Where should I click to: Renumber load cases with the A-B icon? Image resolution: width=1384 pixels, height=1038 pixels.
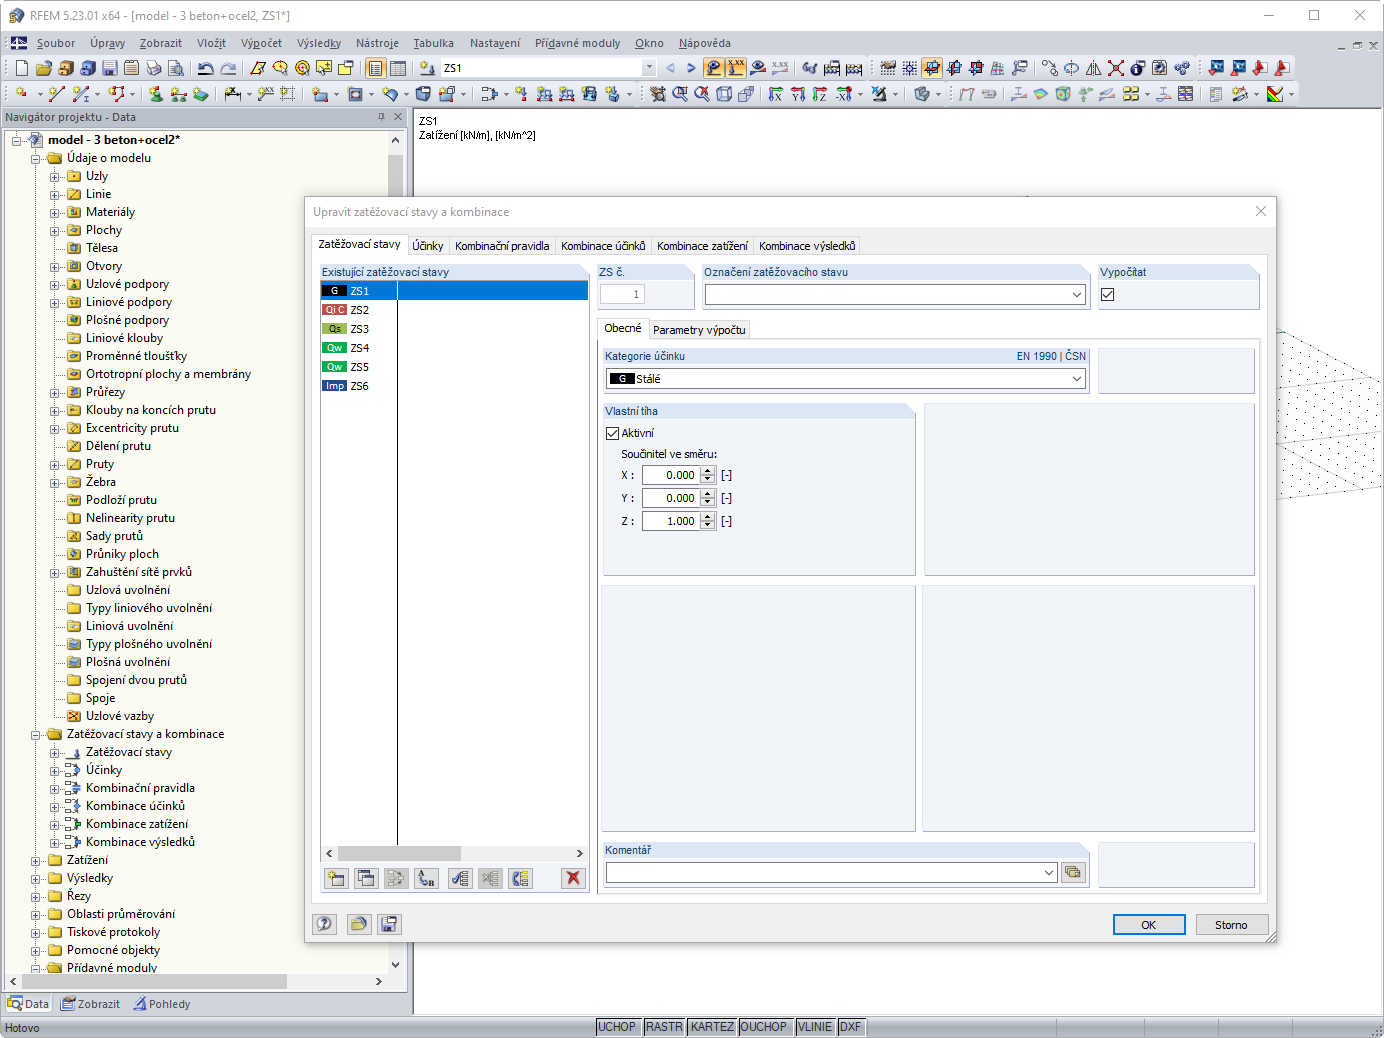pos(425,878)
